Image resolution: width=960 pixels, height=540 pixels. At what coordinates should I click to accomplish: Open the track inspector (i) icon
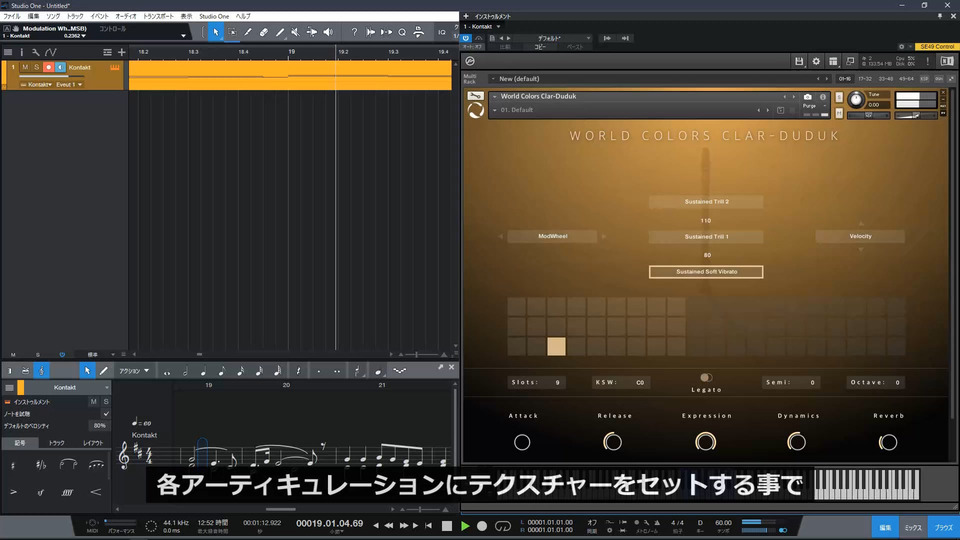[21, 52]
